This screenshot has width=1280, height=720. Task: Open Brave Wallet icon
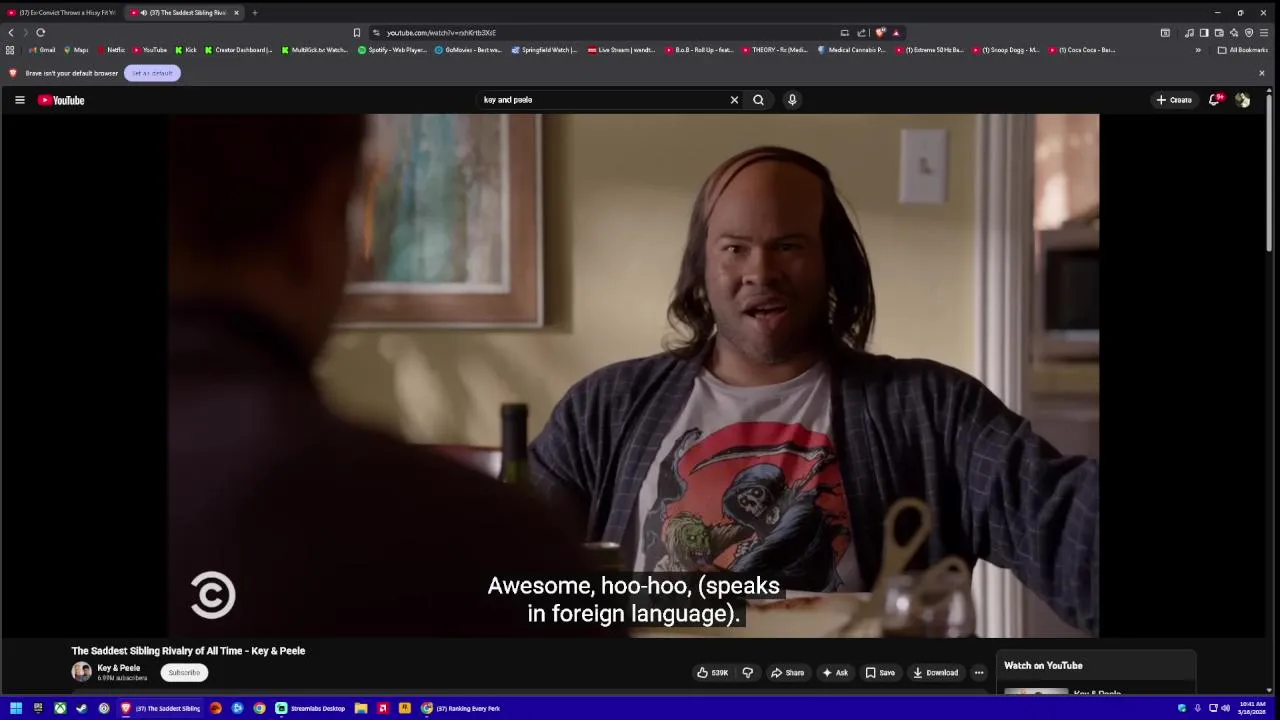click(1219, 33)
